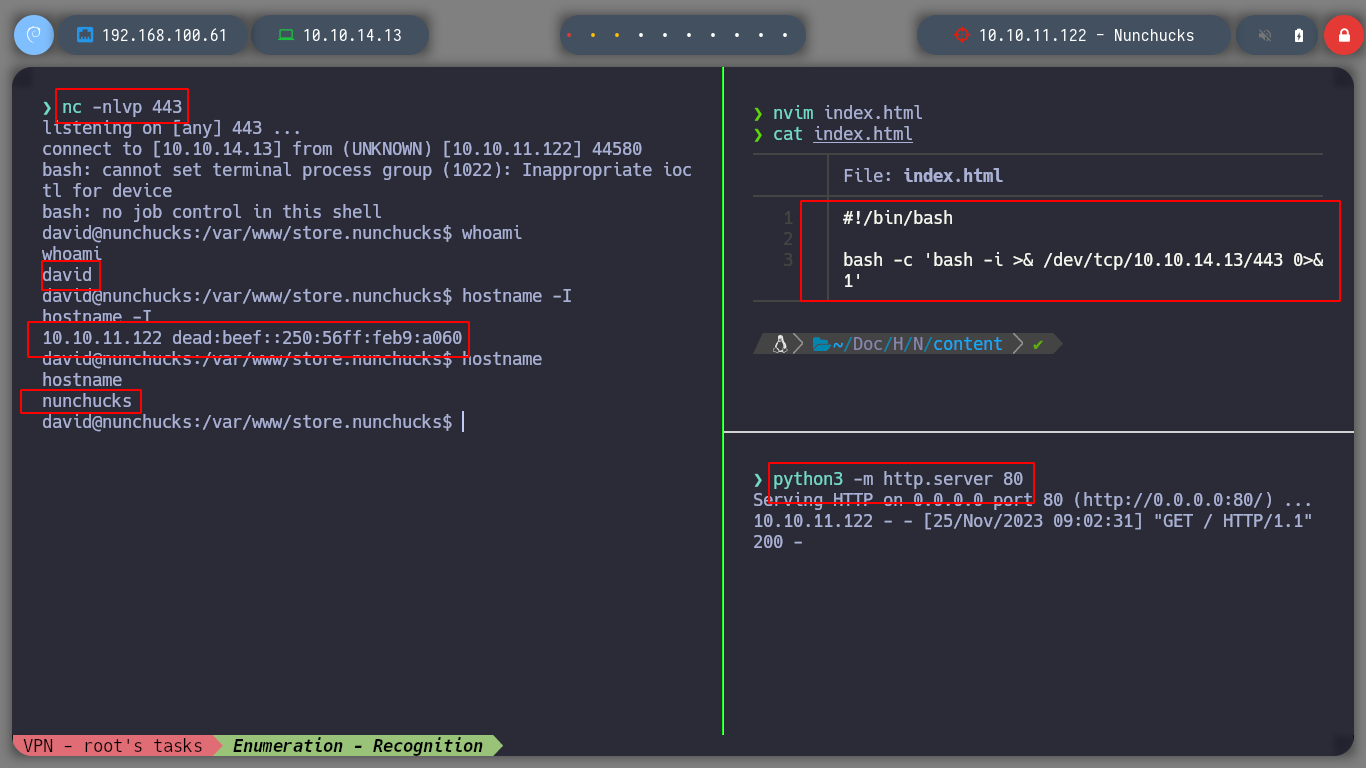This screenshot has width=1366, height=768.
Task: Click the battery status icon
Action: 1299,35
